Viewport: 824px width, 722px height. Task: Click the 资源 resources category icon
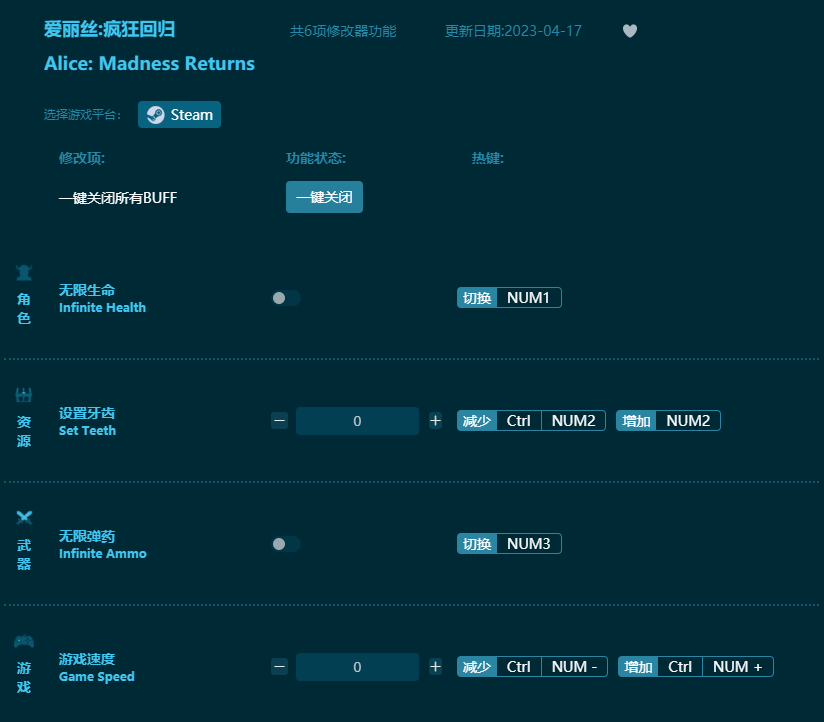[24, 395]
